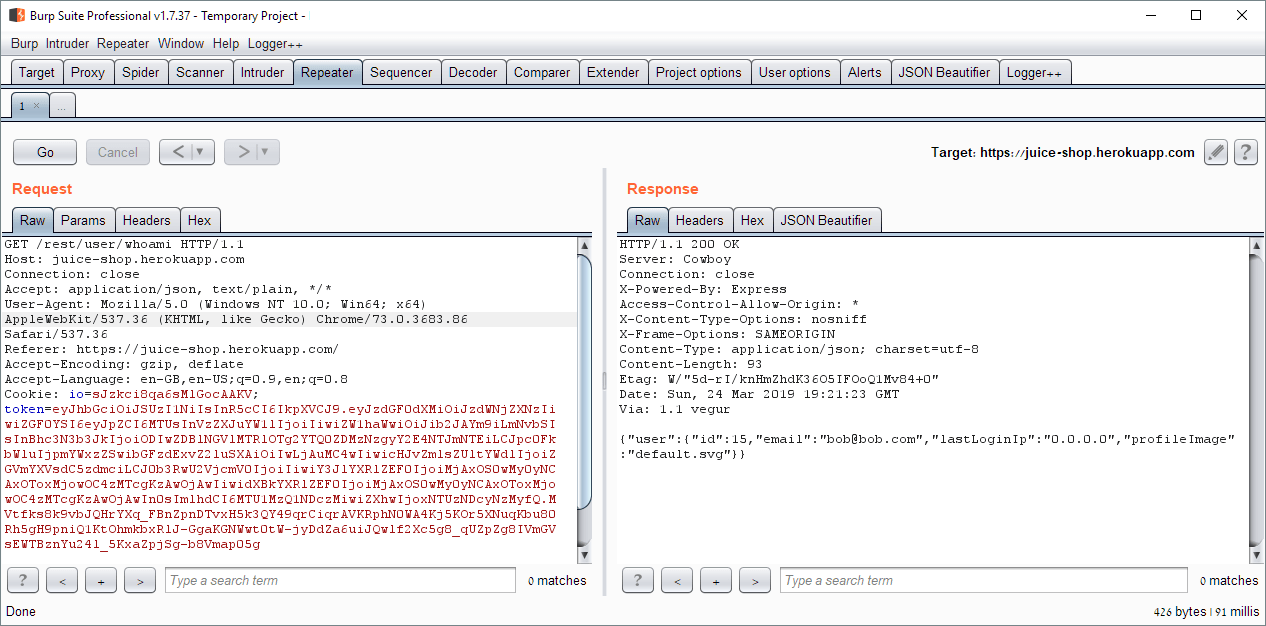Open Repeater help question mark icon
Screen dimensions: 1266x626
tap(1245, 152)
